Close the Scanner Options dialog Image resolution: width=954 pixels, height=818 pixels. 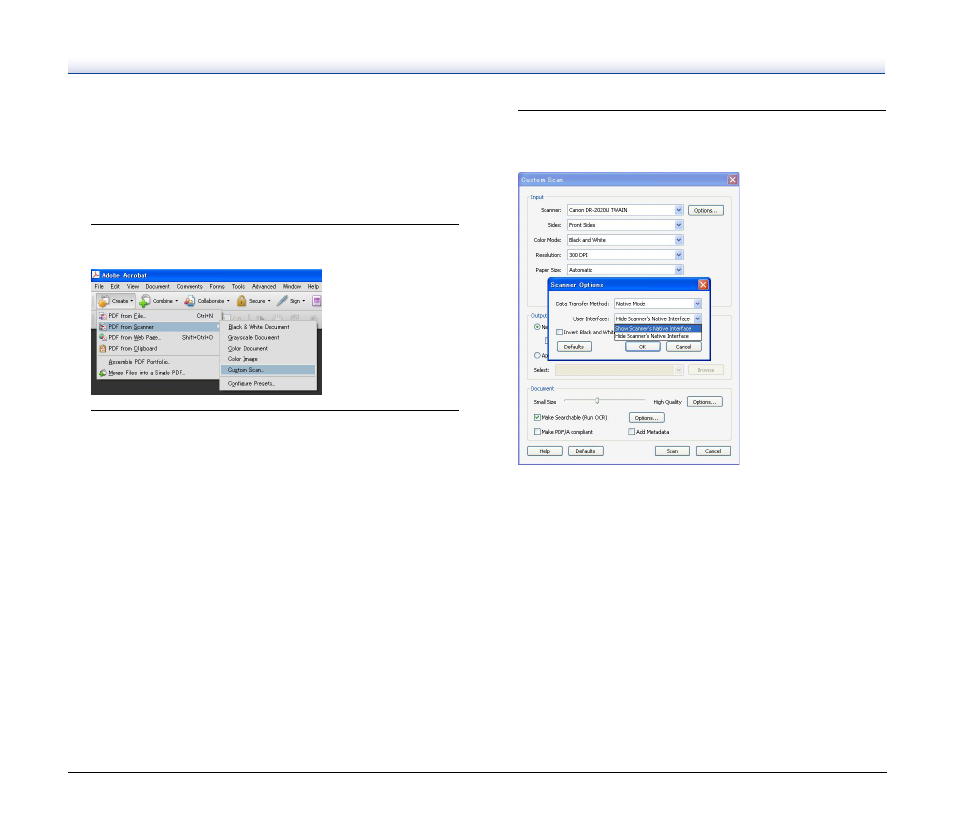click(703, 285)
